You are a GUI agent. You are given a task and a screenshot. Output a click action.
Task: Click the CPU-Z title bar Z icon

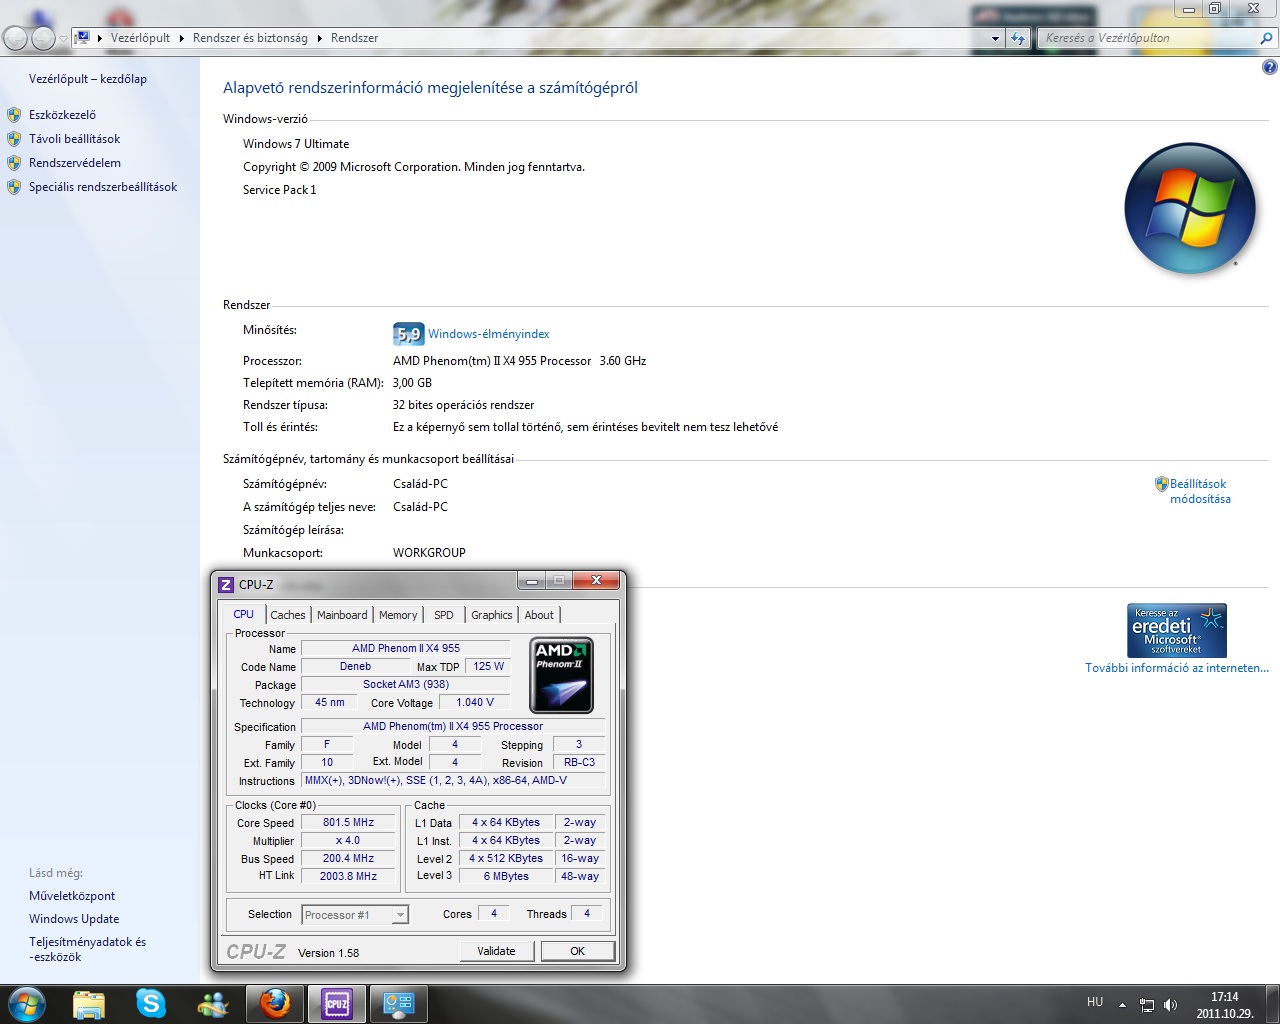tap(226, 584)
